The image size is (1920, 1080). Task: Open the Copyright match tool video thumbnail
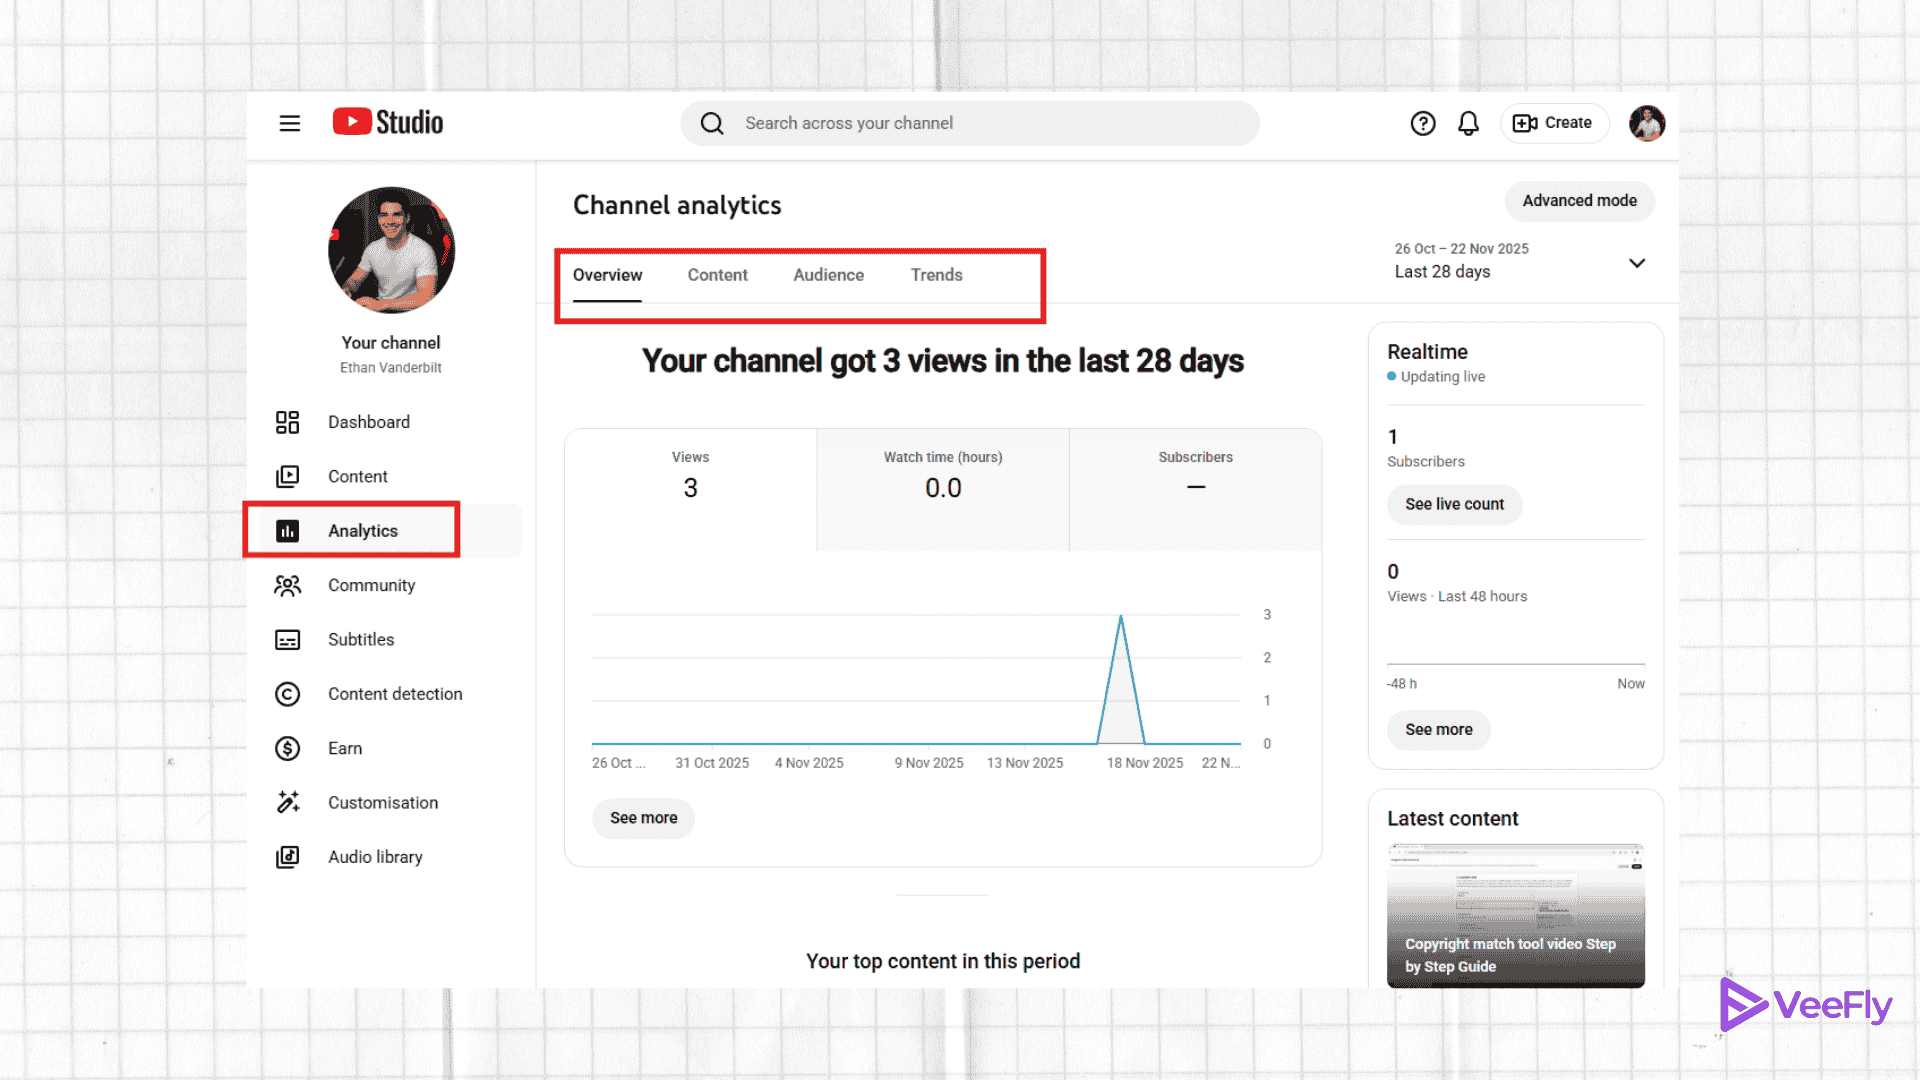(1514, 913)
